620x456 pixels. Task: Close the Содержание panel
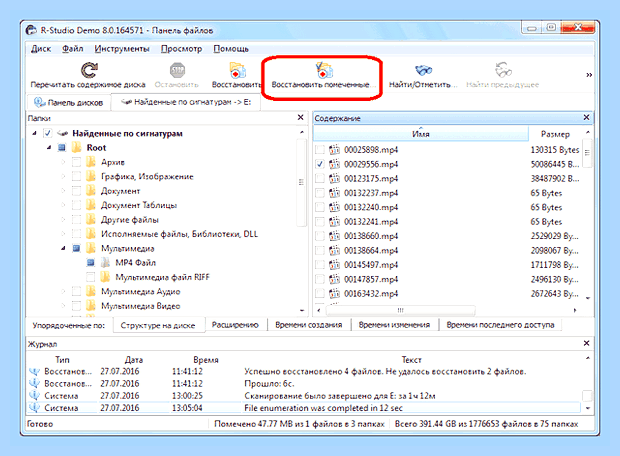[x=586, y=117]
